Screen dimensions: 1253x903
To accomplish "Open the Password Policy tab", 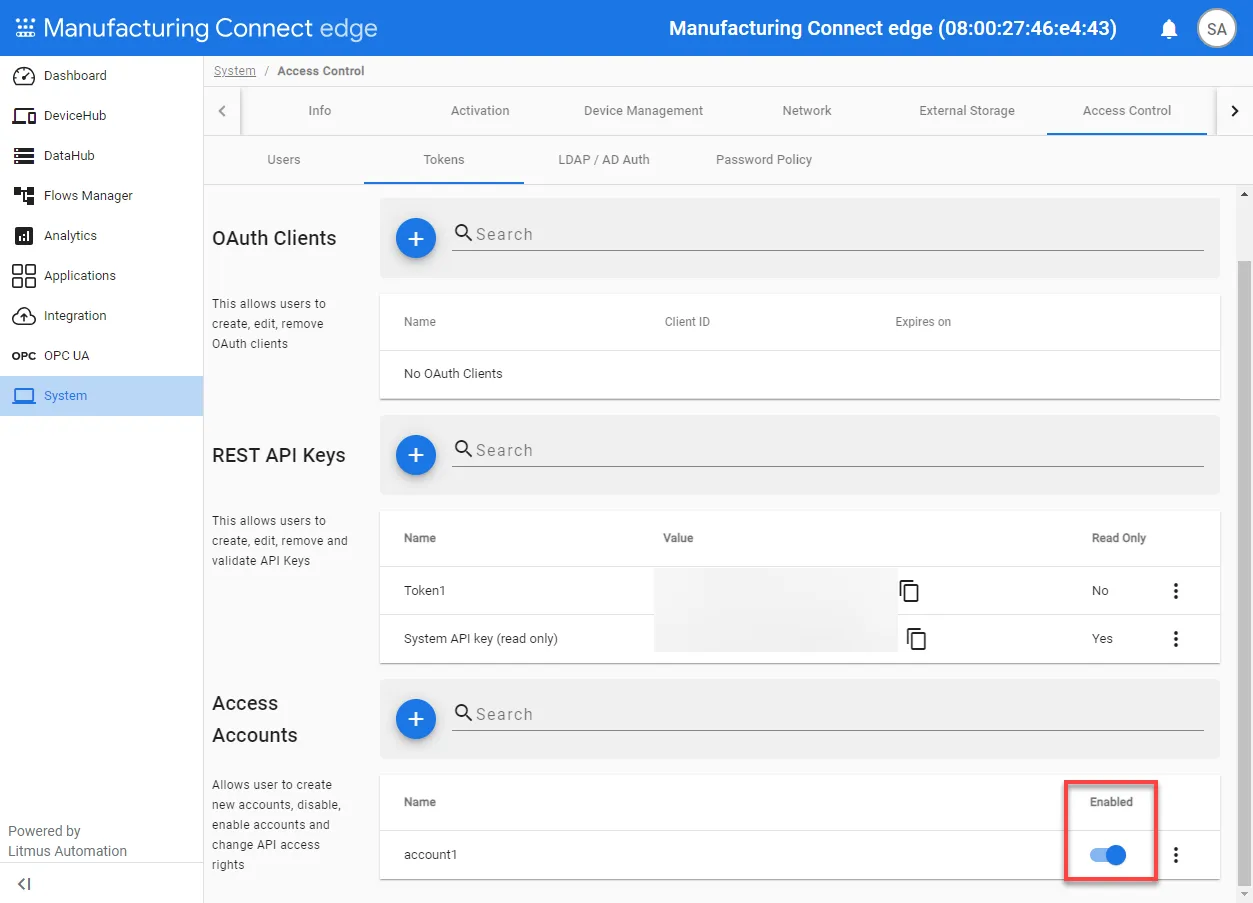I will [x=764, y=160].
